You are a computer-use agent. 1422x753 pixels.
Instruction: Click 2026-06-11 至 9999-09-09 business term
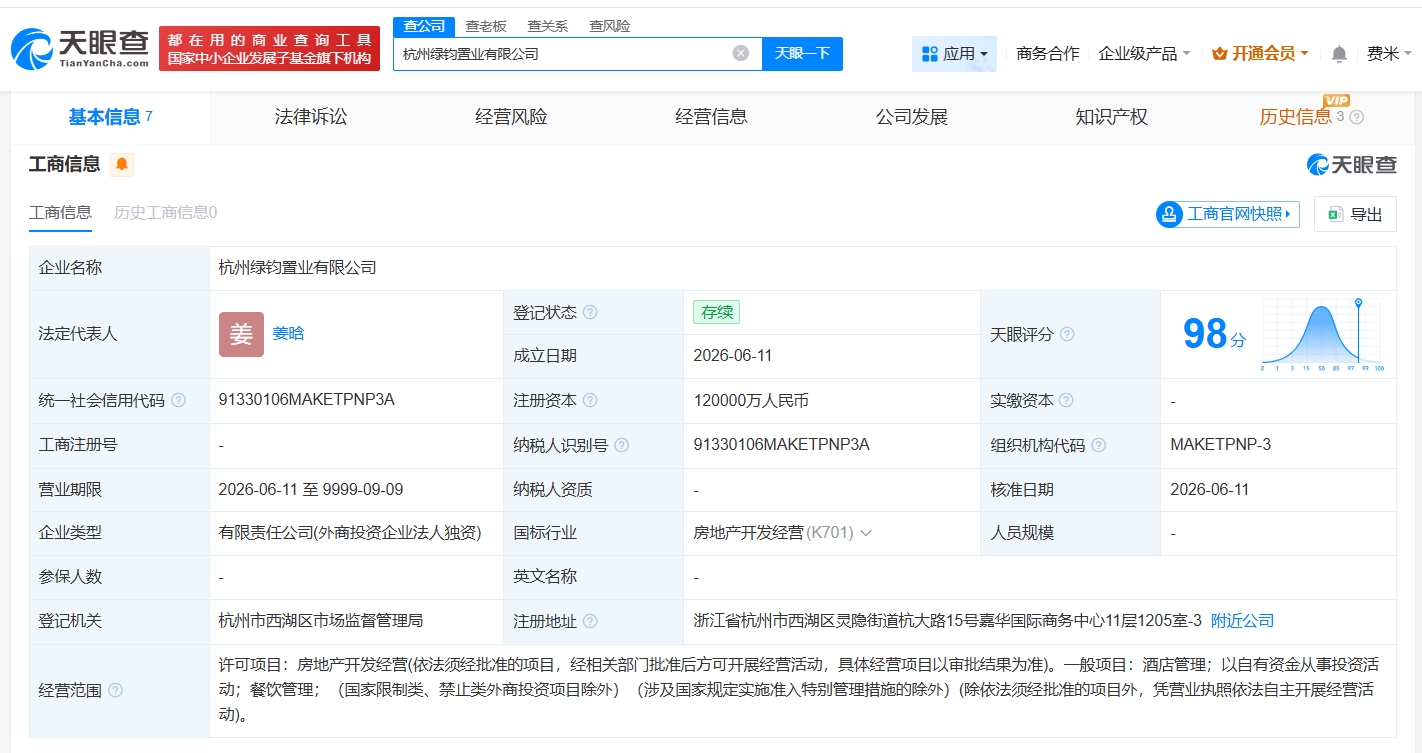tap(311, 489)
